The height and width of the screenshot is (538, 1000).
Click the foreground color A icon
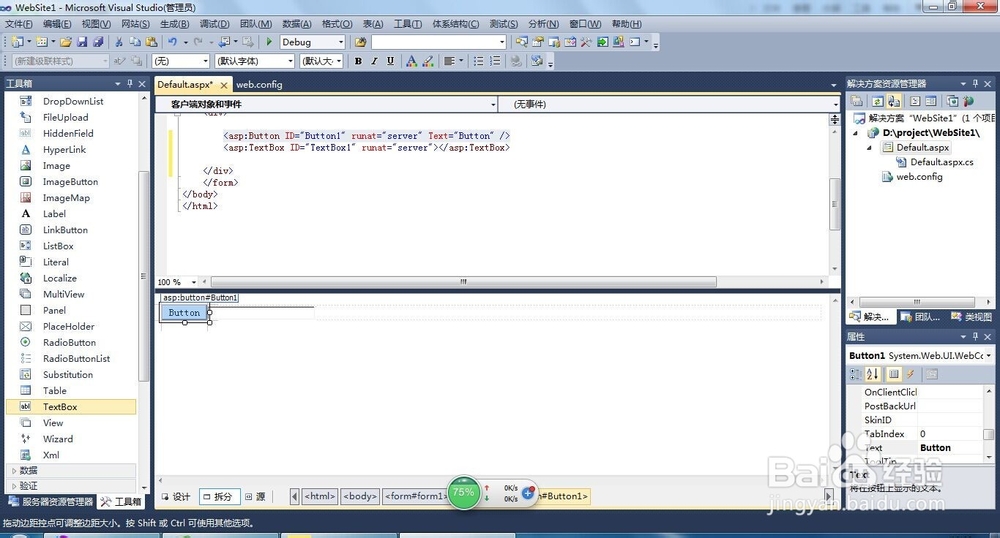coord(411,61)
